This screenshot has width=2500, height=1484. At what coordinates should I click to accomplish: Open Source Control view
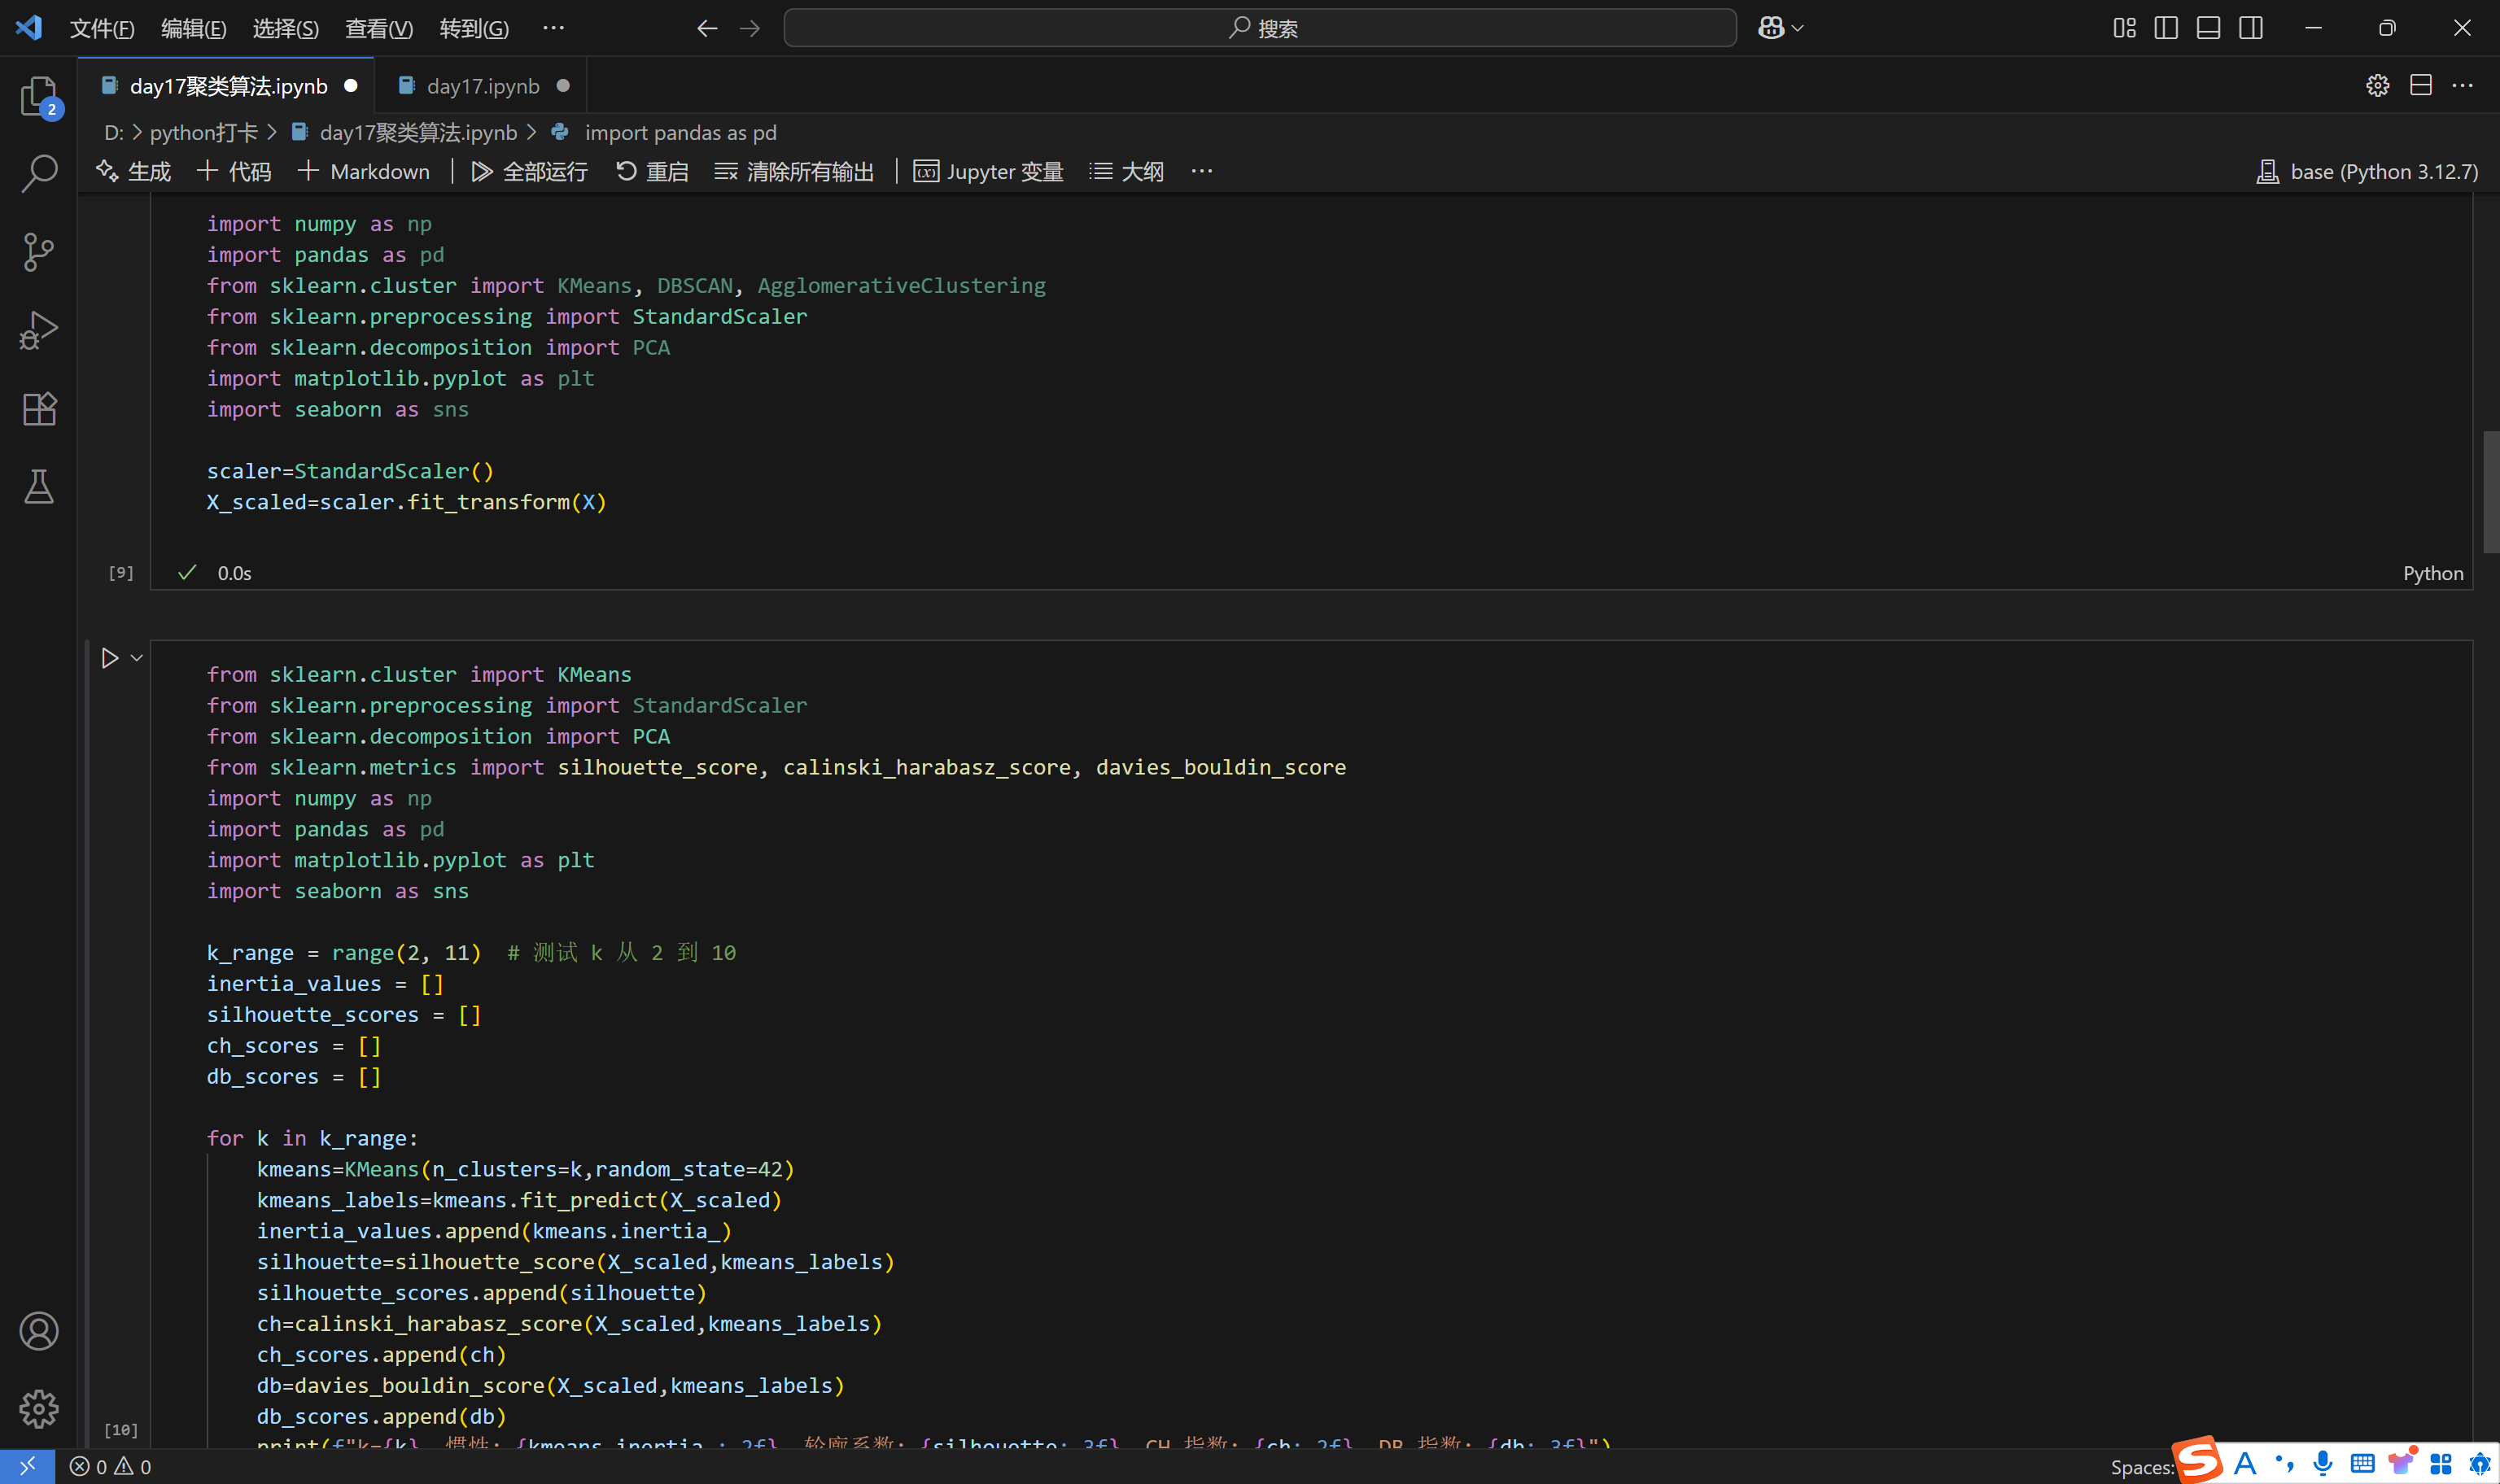38,252
